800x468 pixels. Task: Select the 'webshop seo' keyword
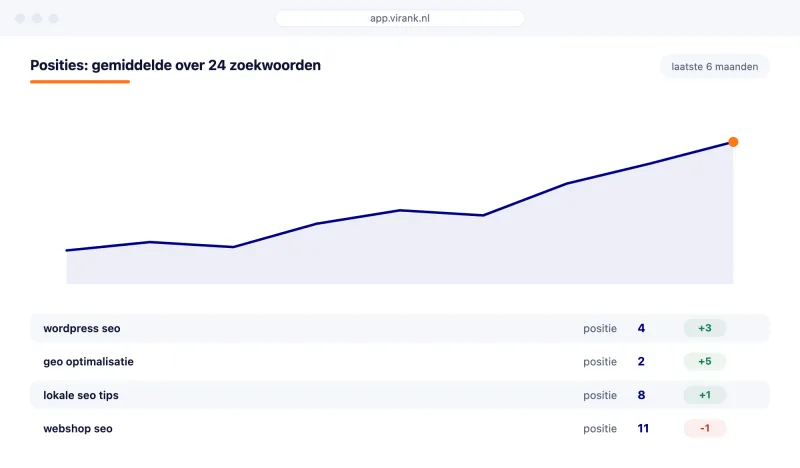(78, 429)
